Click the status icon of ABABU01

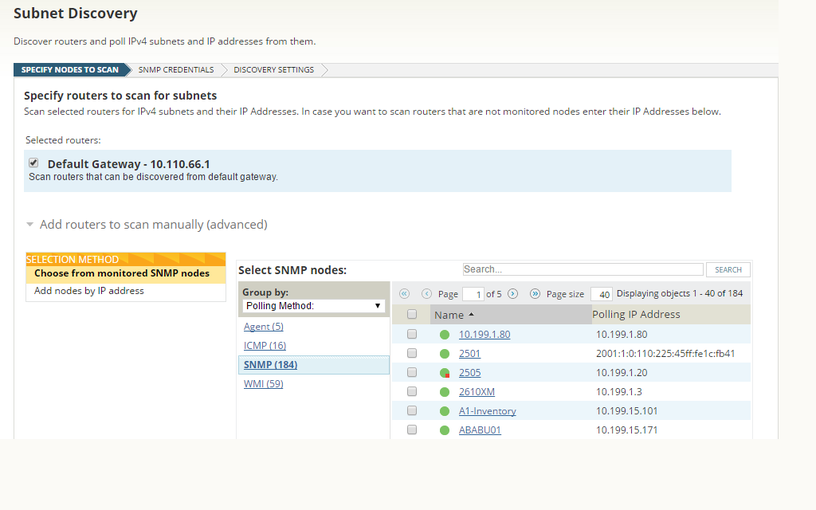[444, 430]
